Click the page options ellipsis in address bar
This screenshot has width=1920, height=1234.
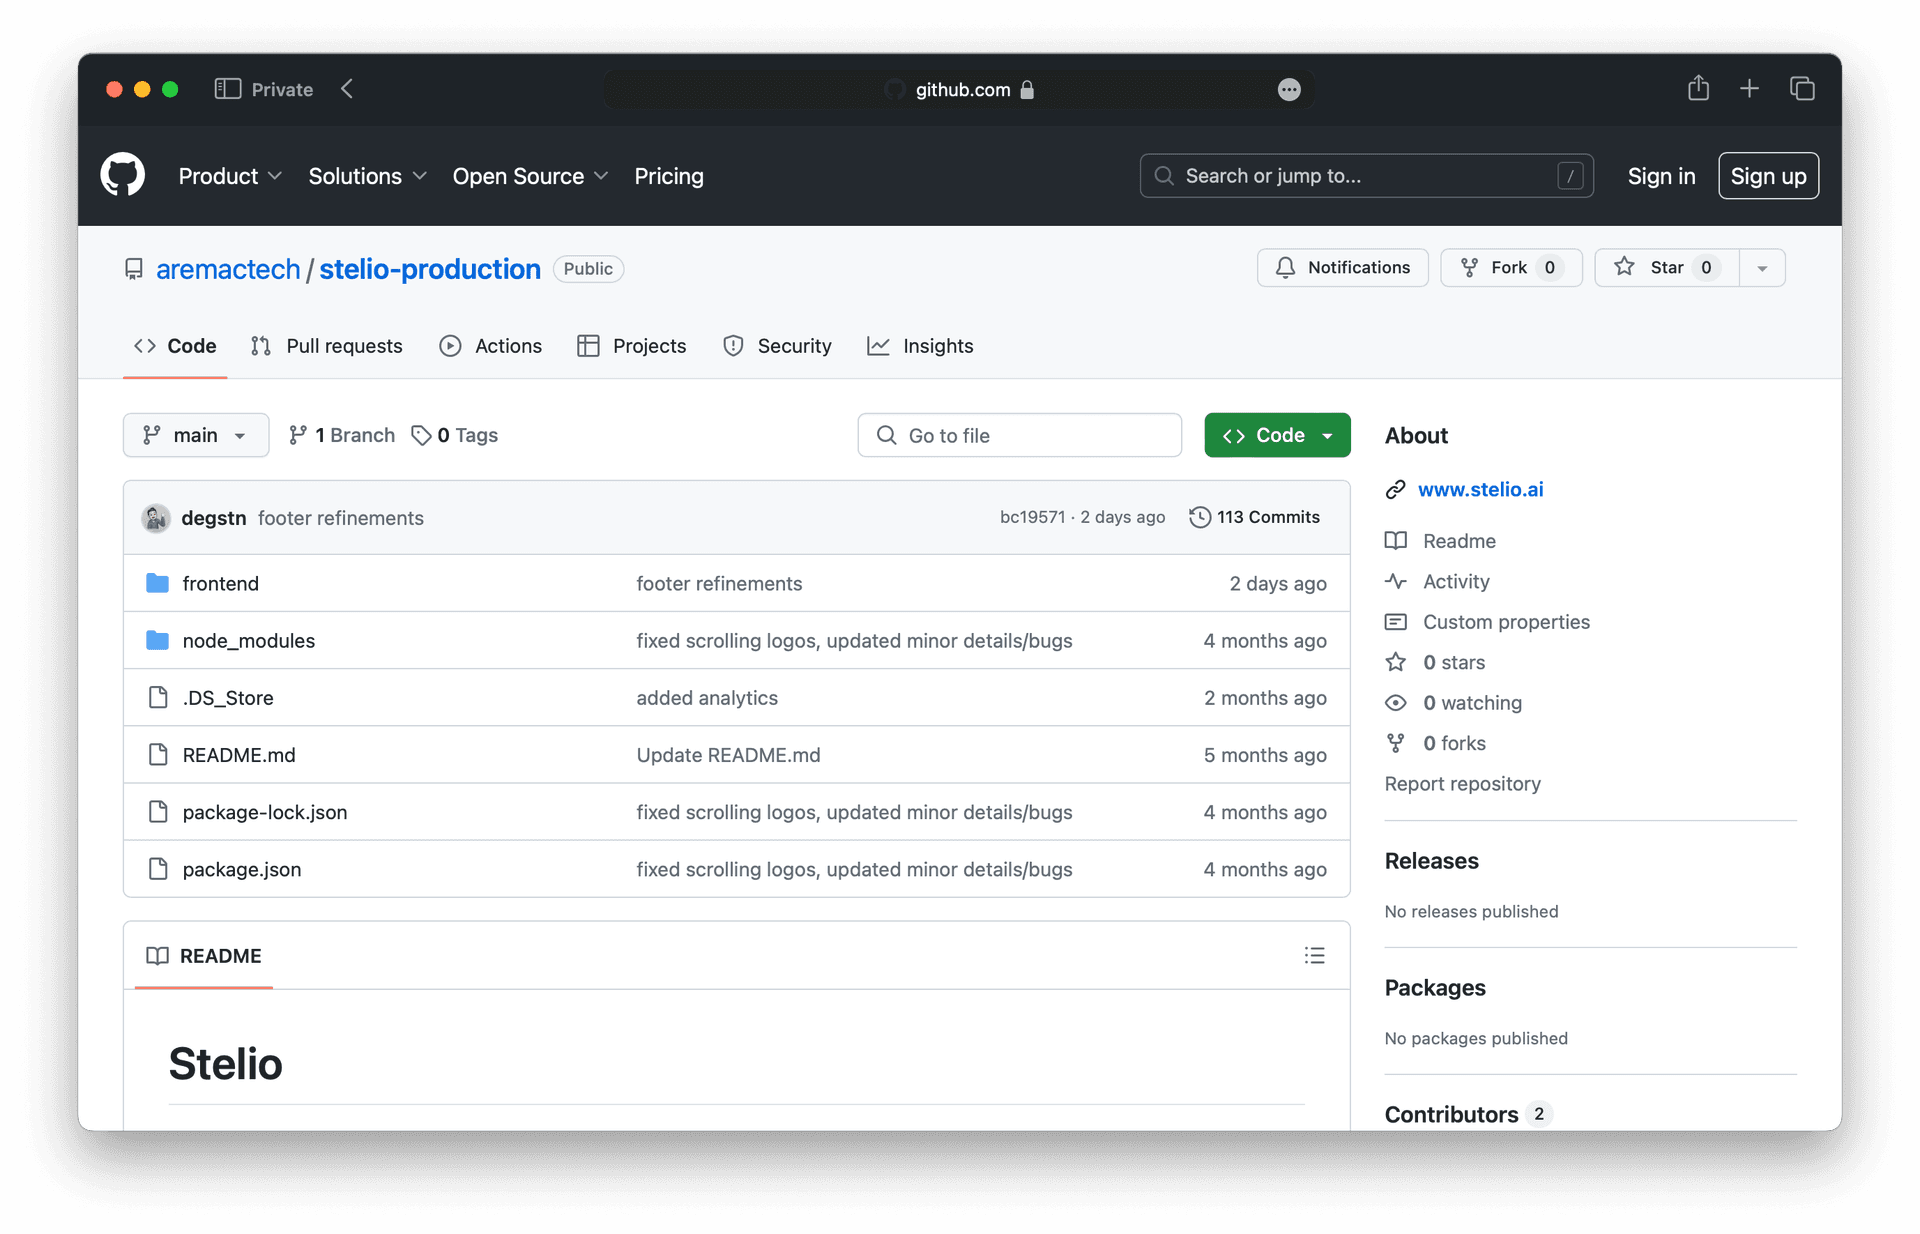[x=1289, y=90]
